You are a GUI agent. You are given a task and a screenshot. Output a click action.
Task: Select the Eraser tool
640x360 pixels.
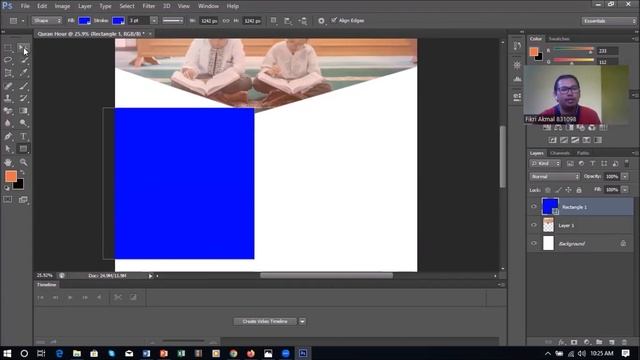(x=8, y=111)
